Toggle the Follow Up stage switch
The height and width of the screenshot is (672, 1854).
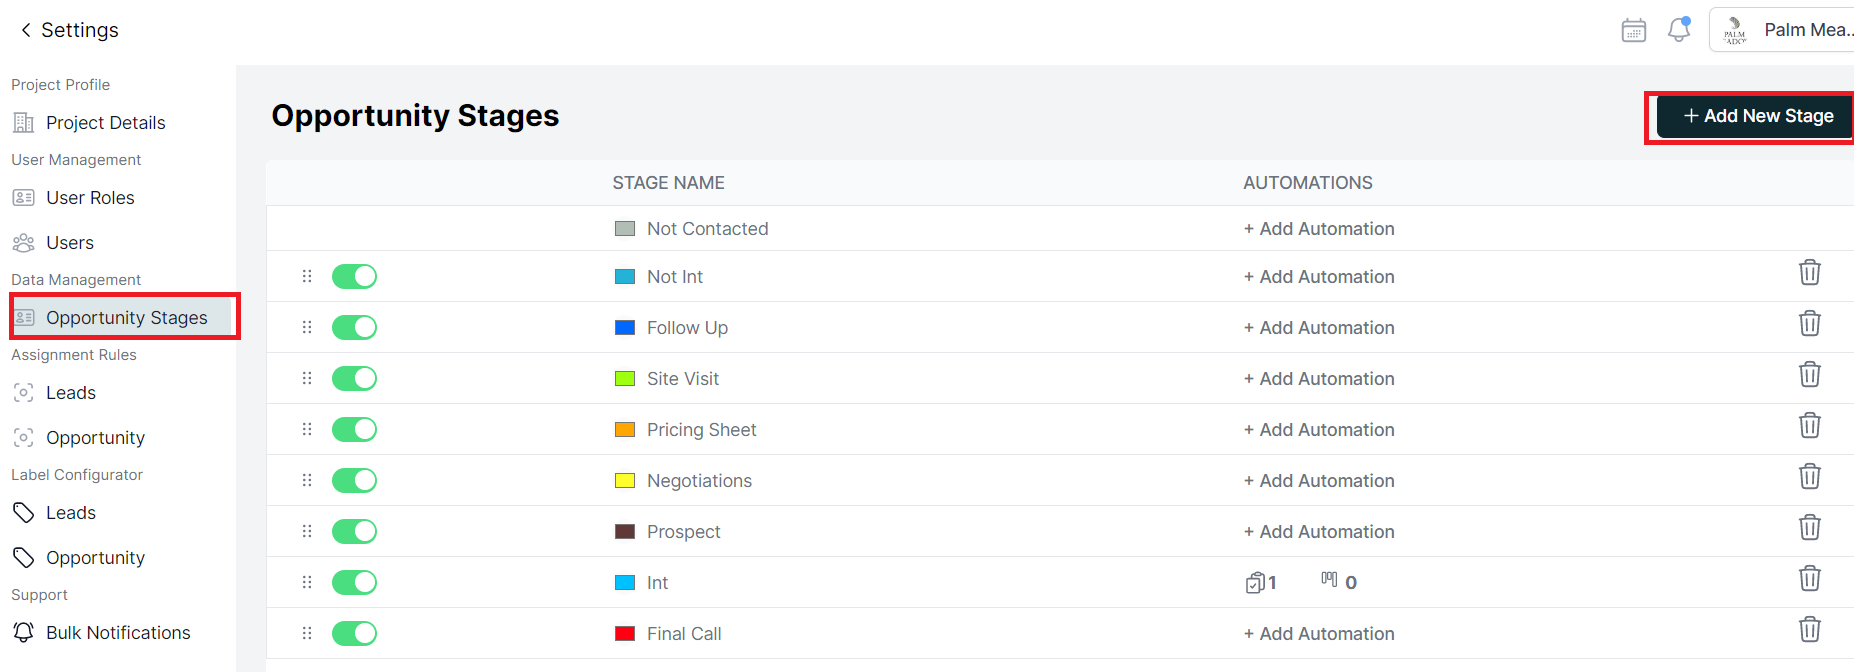tap(354, 327)
